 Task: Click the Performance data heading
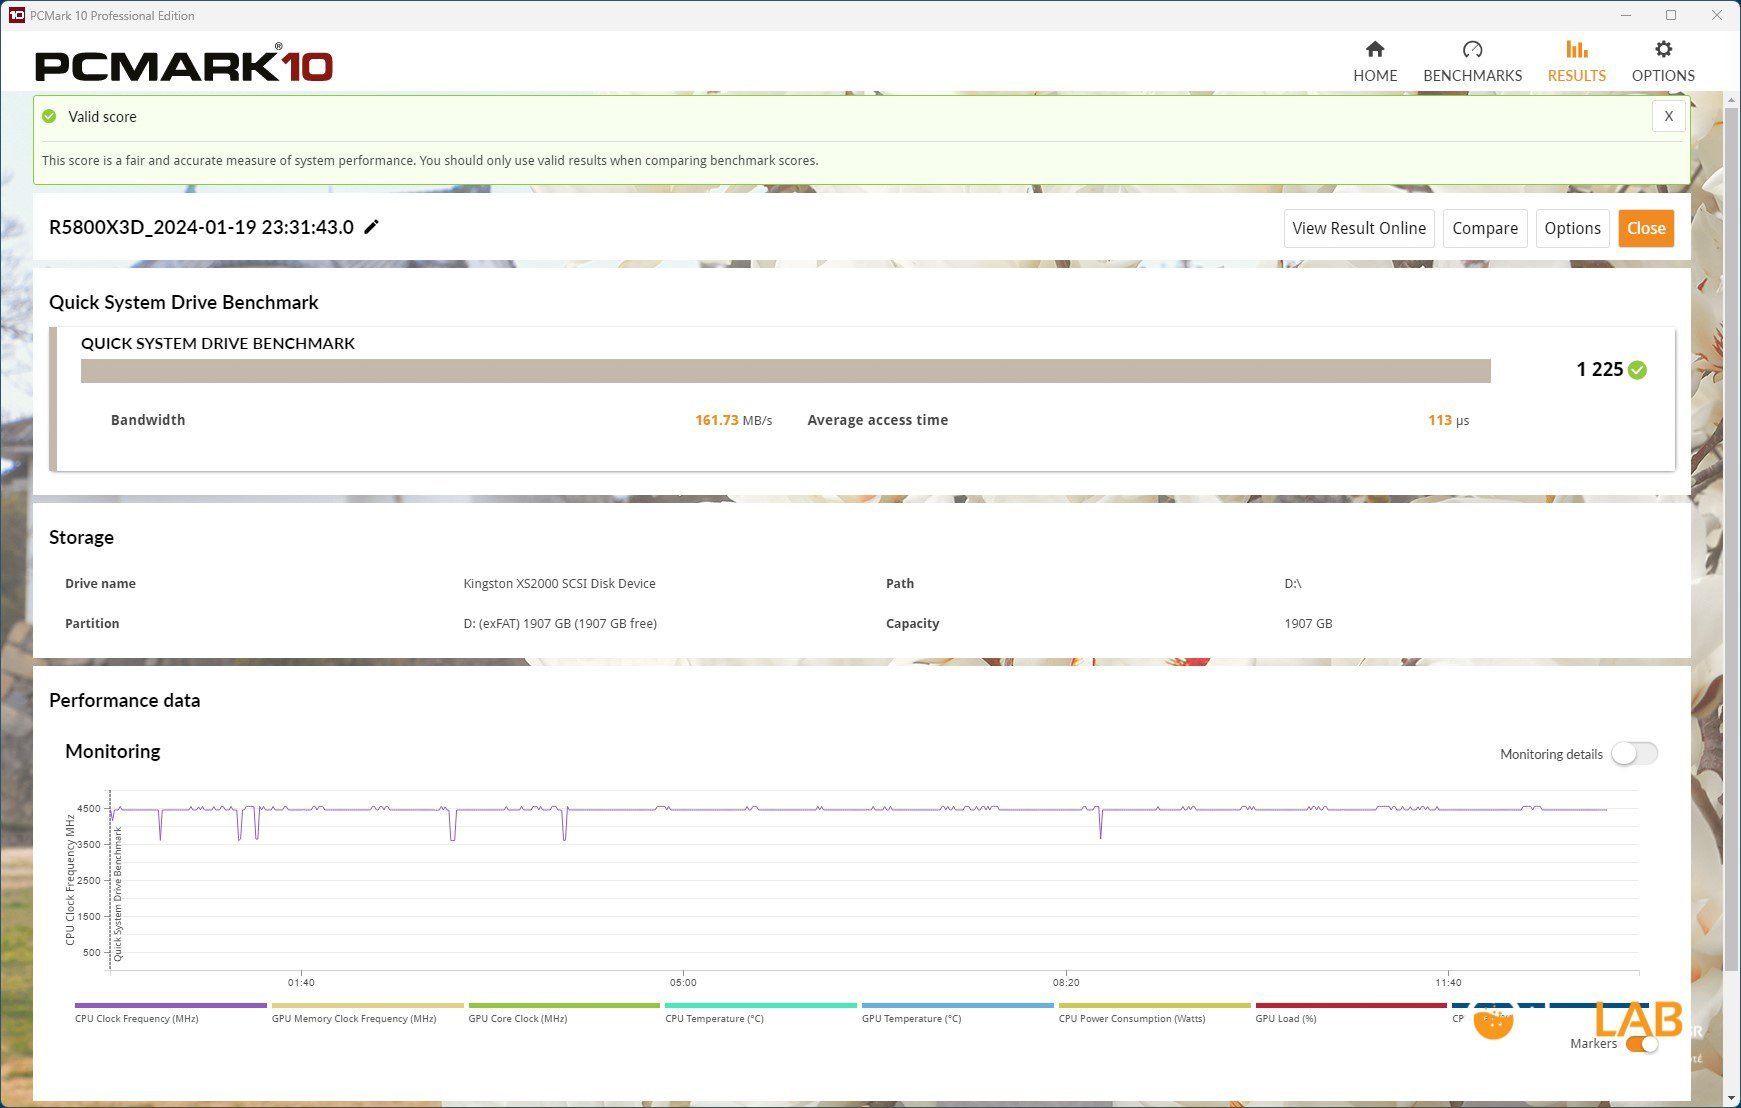tap(124, 700)
